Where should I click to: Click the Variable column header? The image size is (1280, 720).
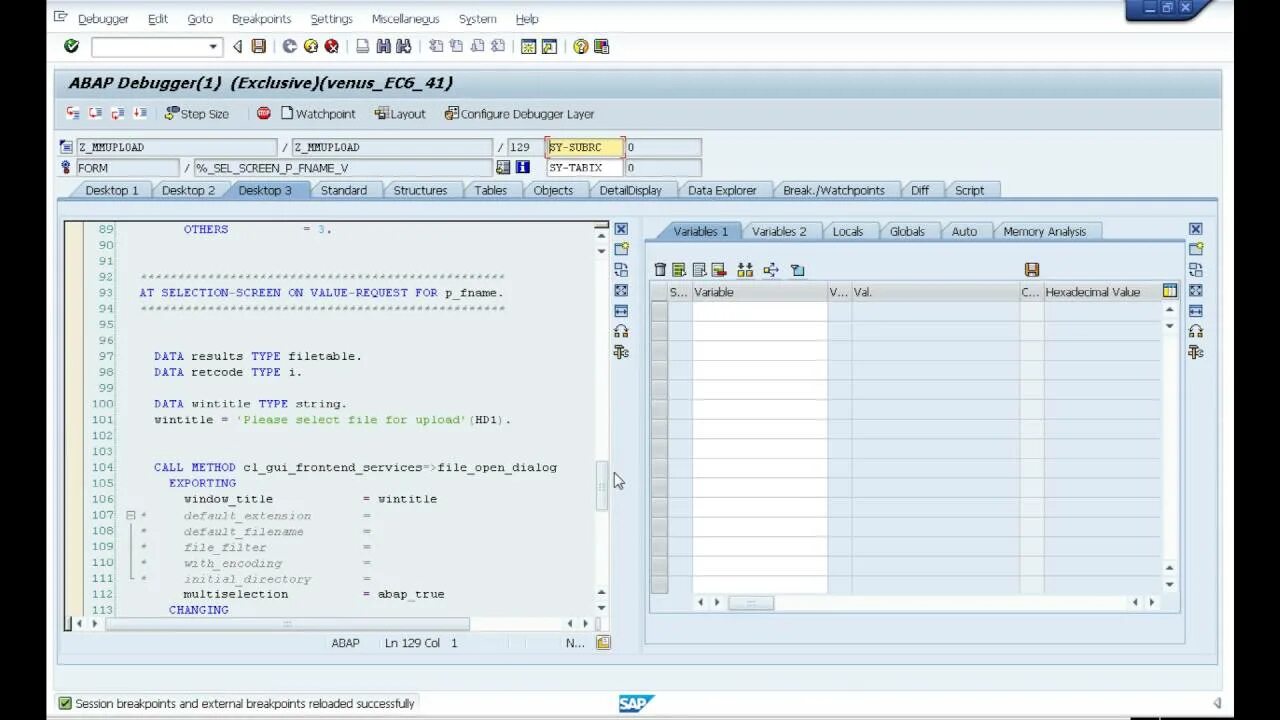coord(760,292)
